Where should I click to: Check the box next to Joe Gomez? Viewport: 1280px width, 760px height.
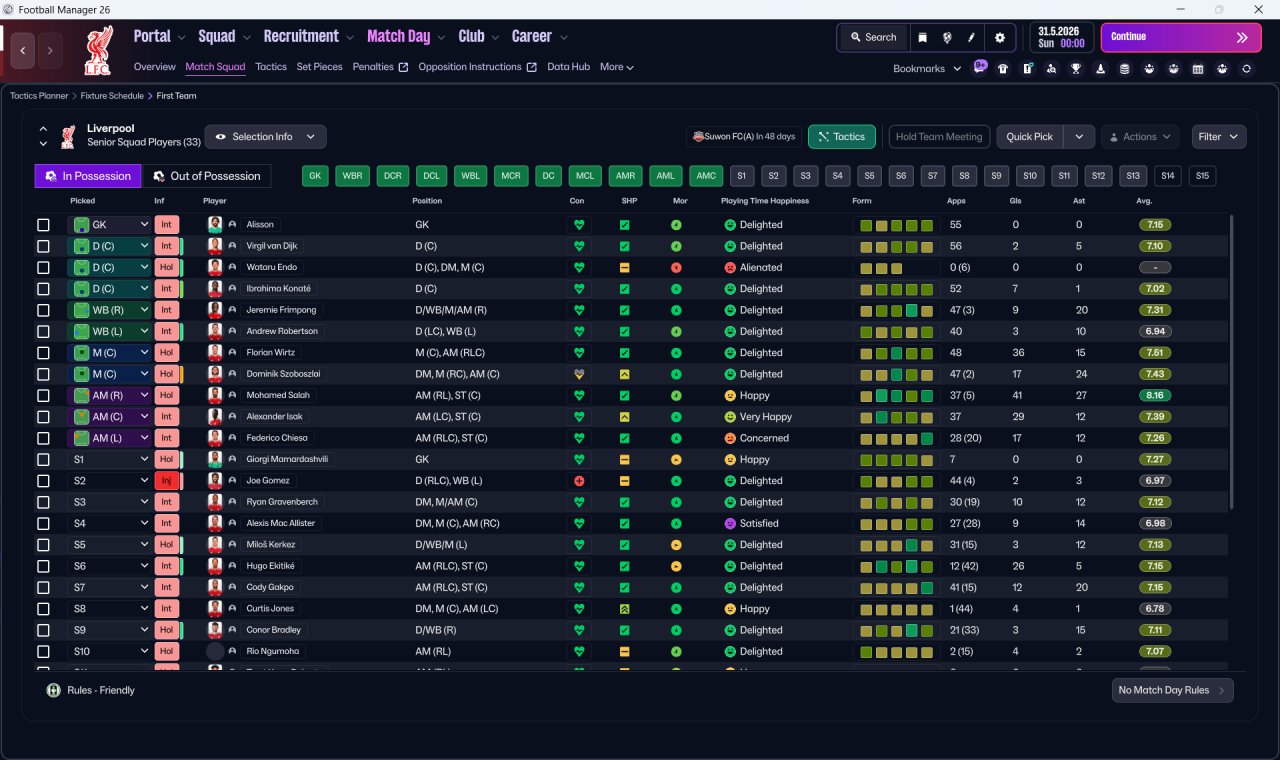coord(43,481)
